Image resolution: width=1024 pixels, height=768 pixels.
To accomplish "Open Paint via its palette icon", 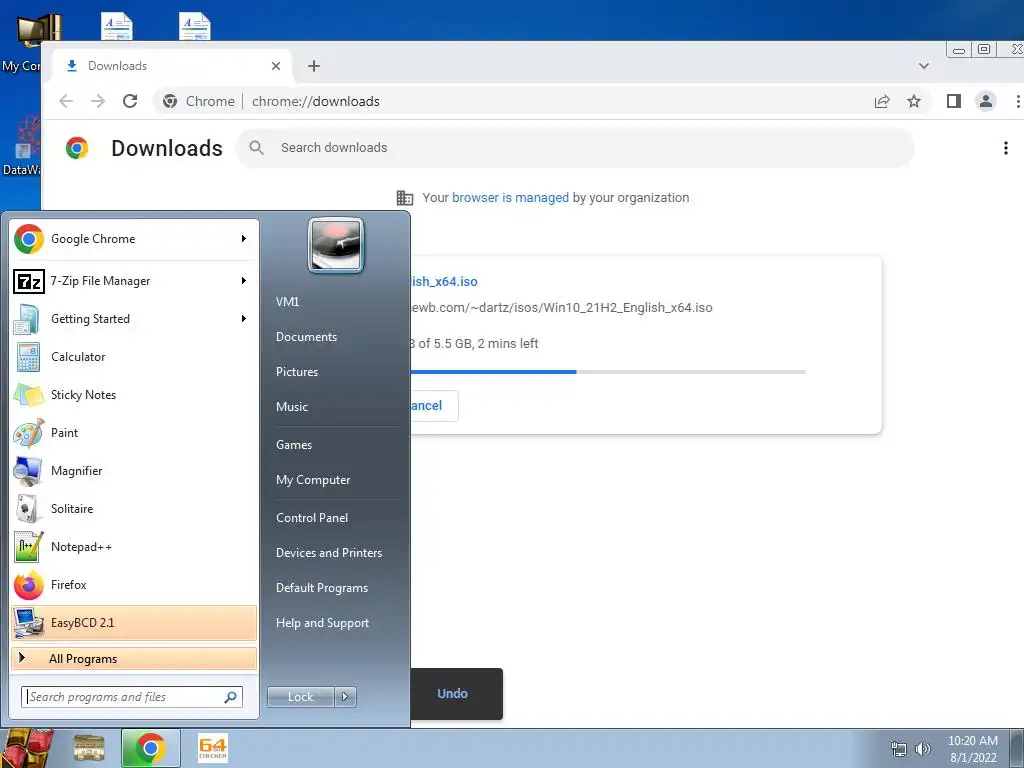I will tap(28, 433).
